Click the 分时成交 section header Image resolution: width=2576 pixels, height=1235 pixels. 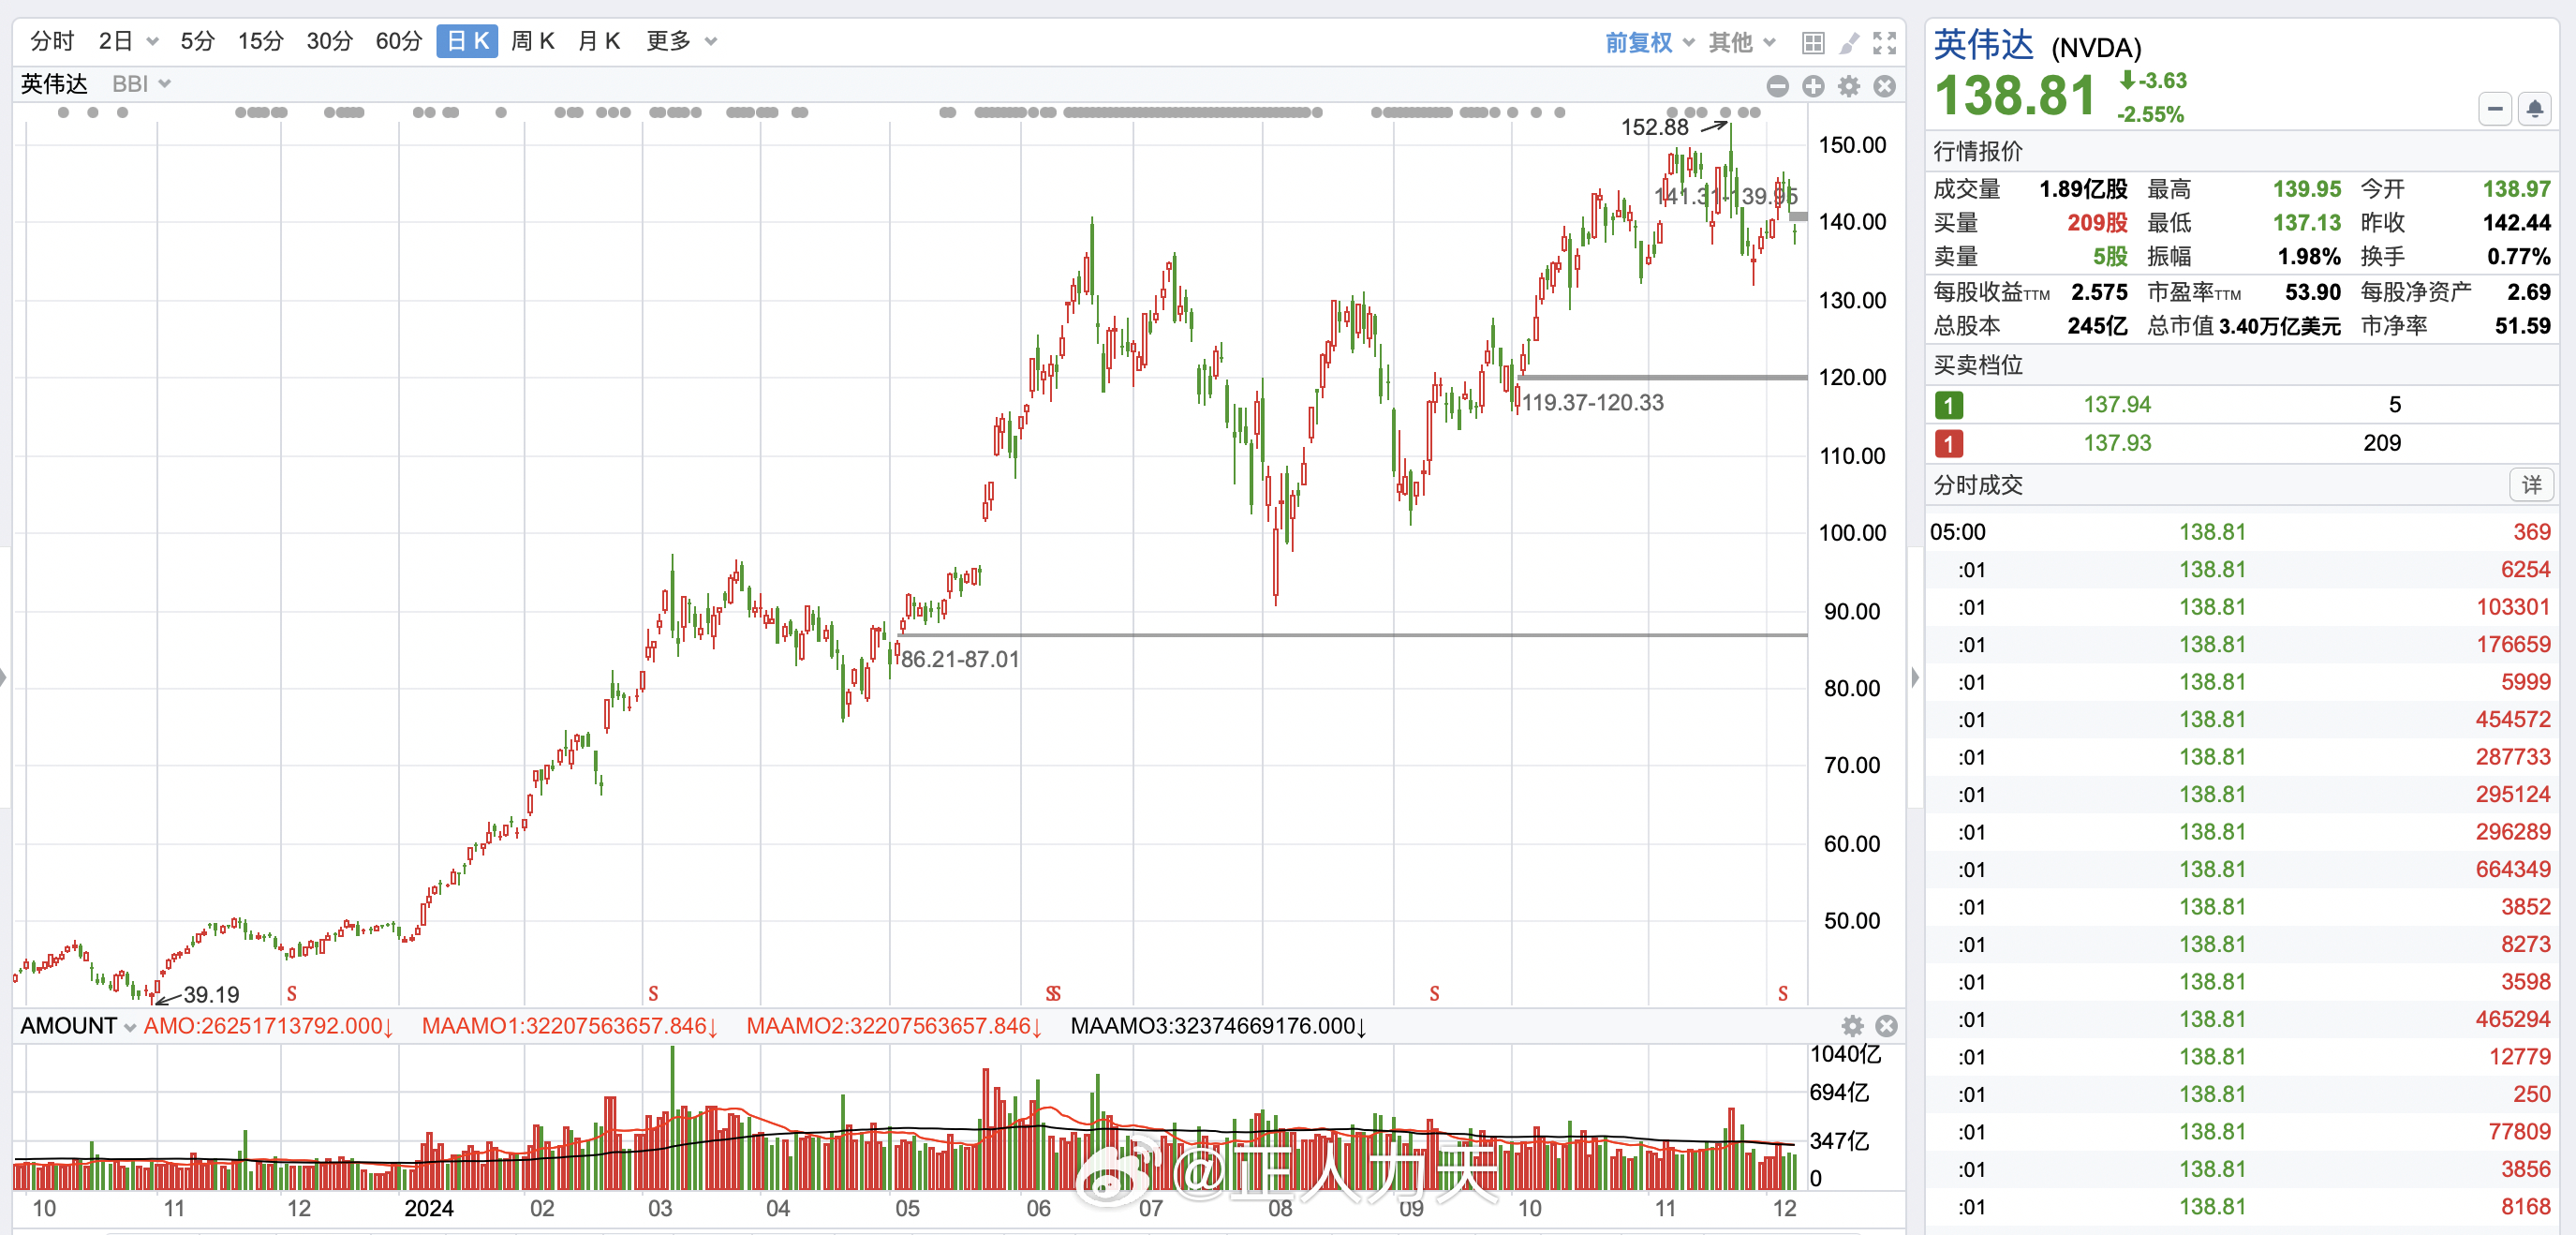coord(1977,485)
